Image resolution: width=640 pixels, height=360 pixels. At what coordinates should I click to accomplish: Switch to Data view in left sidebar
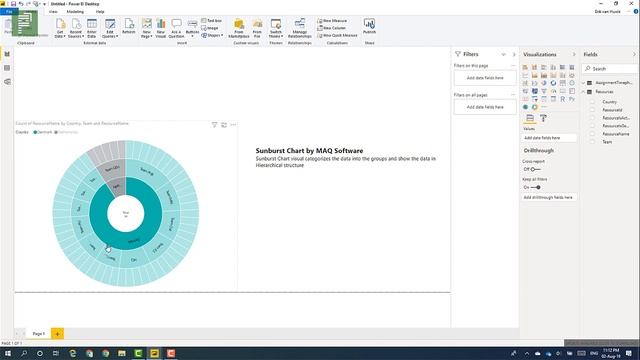7,68
